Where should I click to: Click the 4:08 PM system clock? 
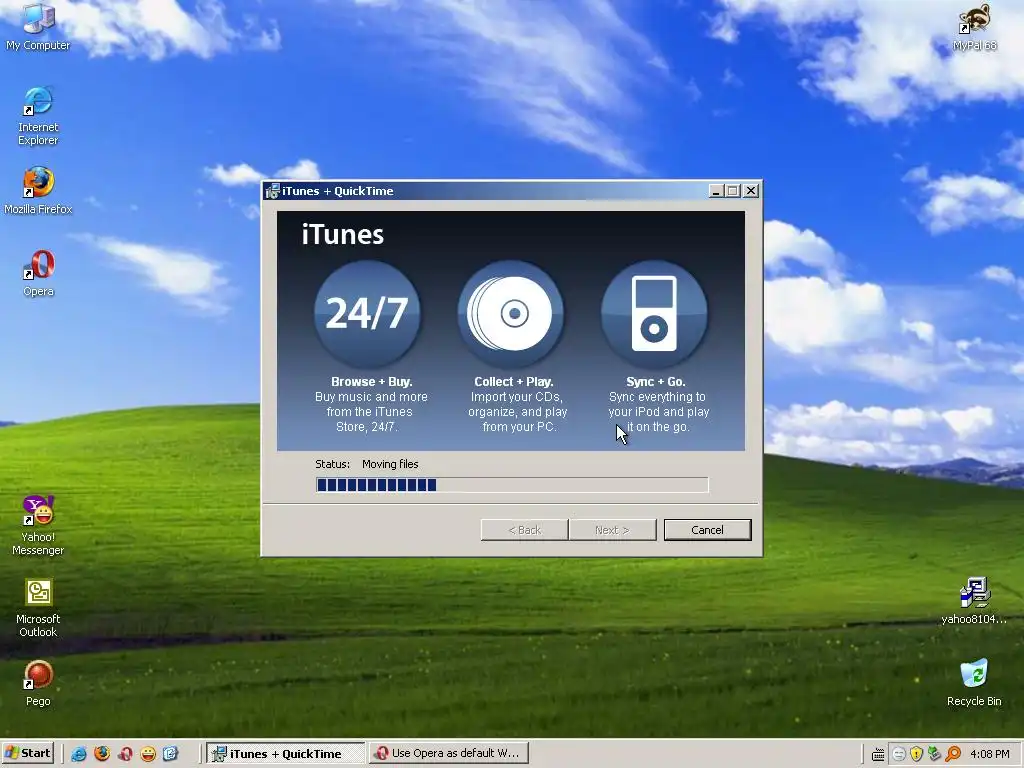(989, 754)
